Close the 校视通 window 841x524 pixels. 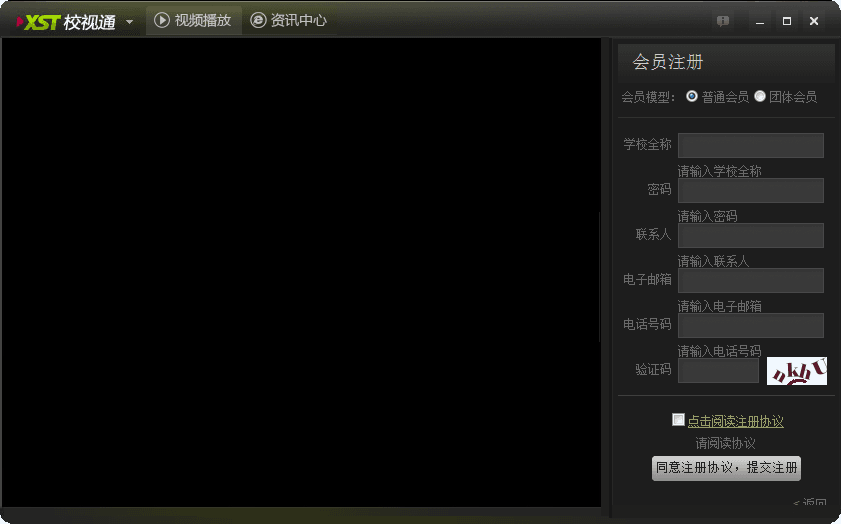pos(814,21)
